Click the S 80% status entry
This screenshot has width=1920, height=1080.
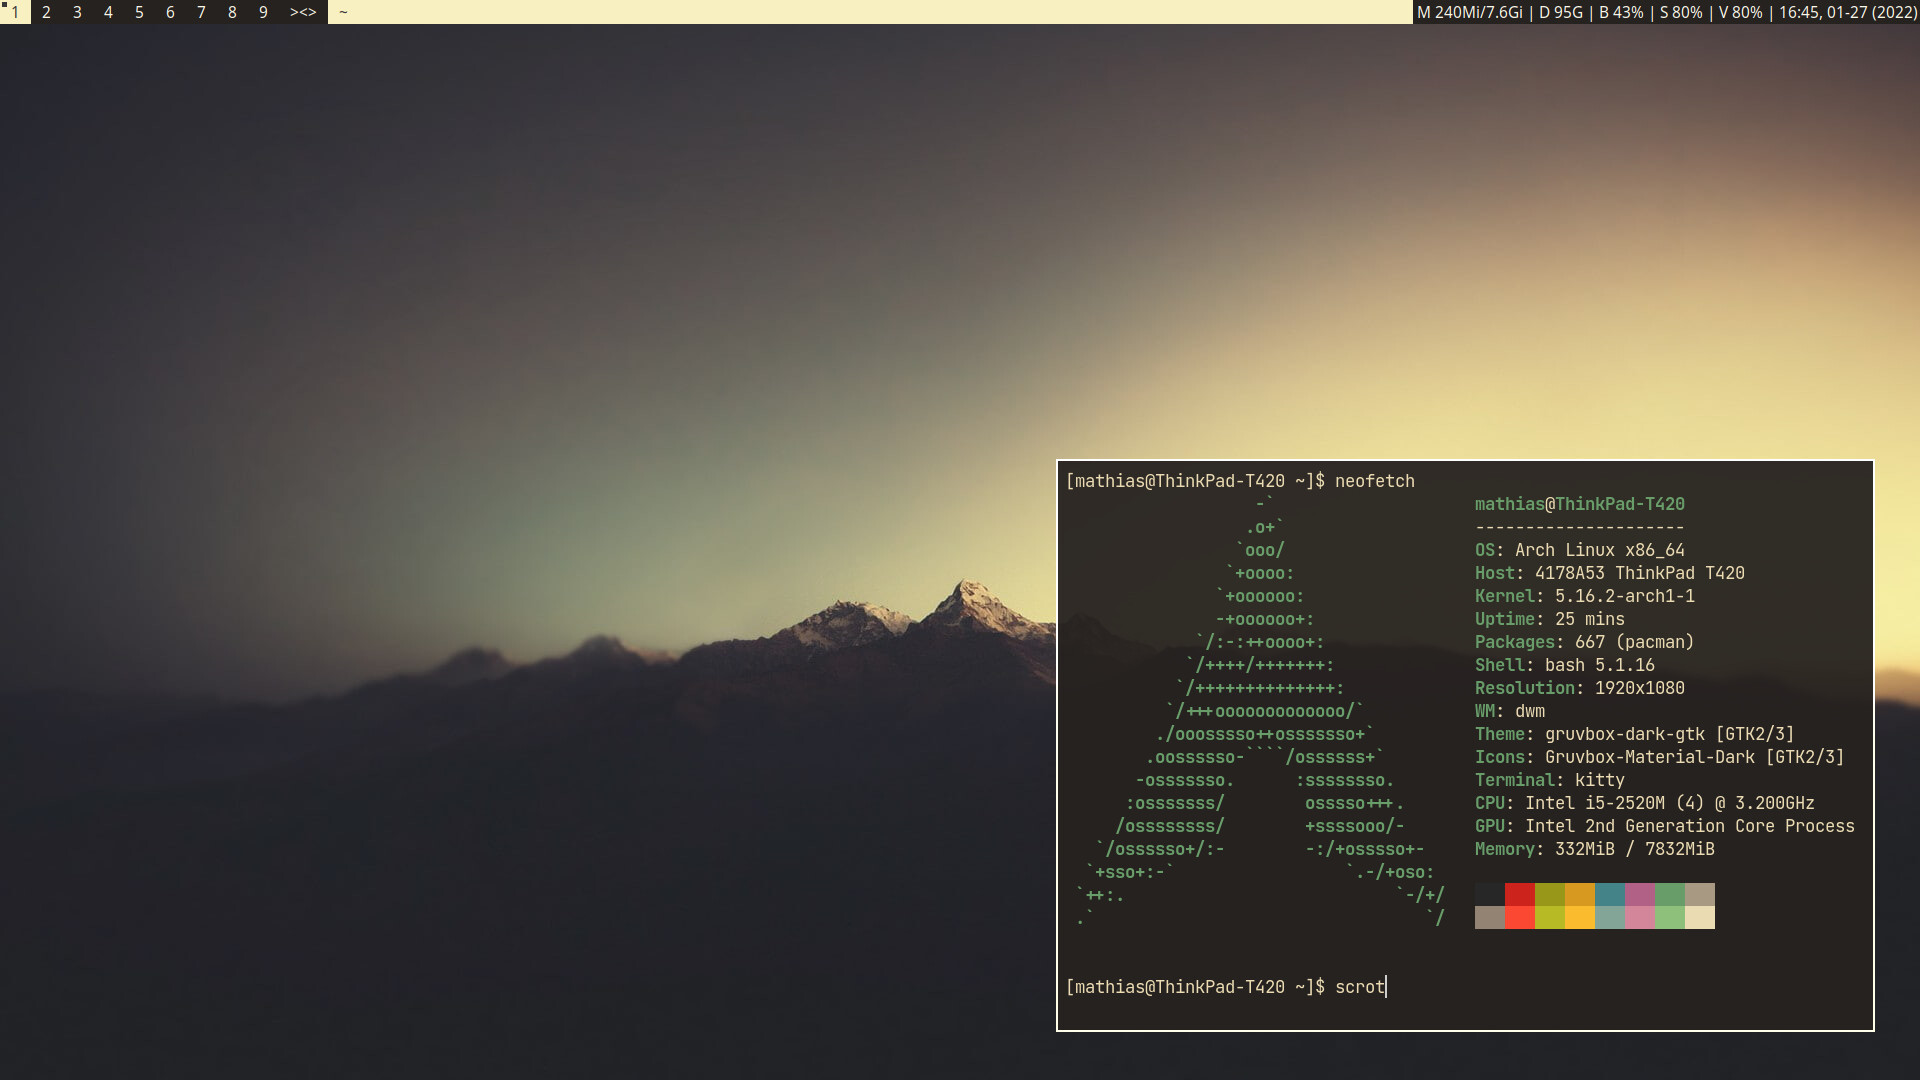1681,12
